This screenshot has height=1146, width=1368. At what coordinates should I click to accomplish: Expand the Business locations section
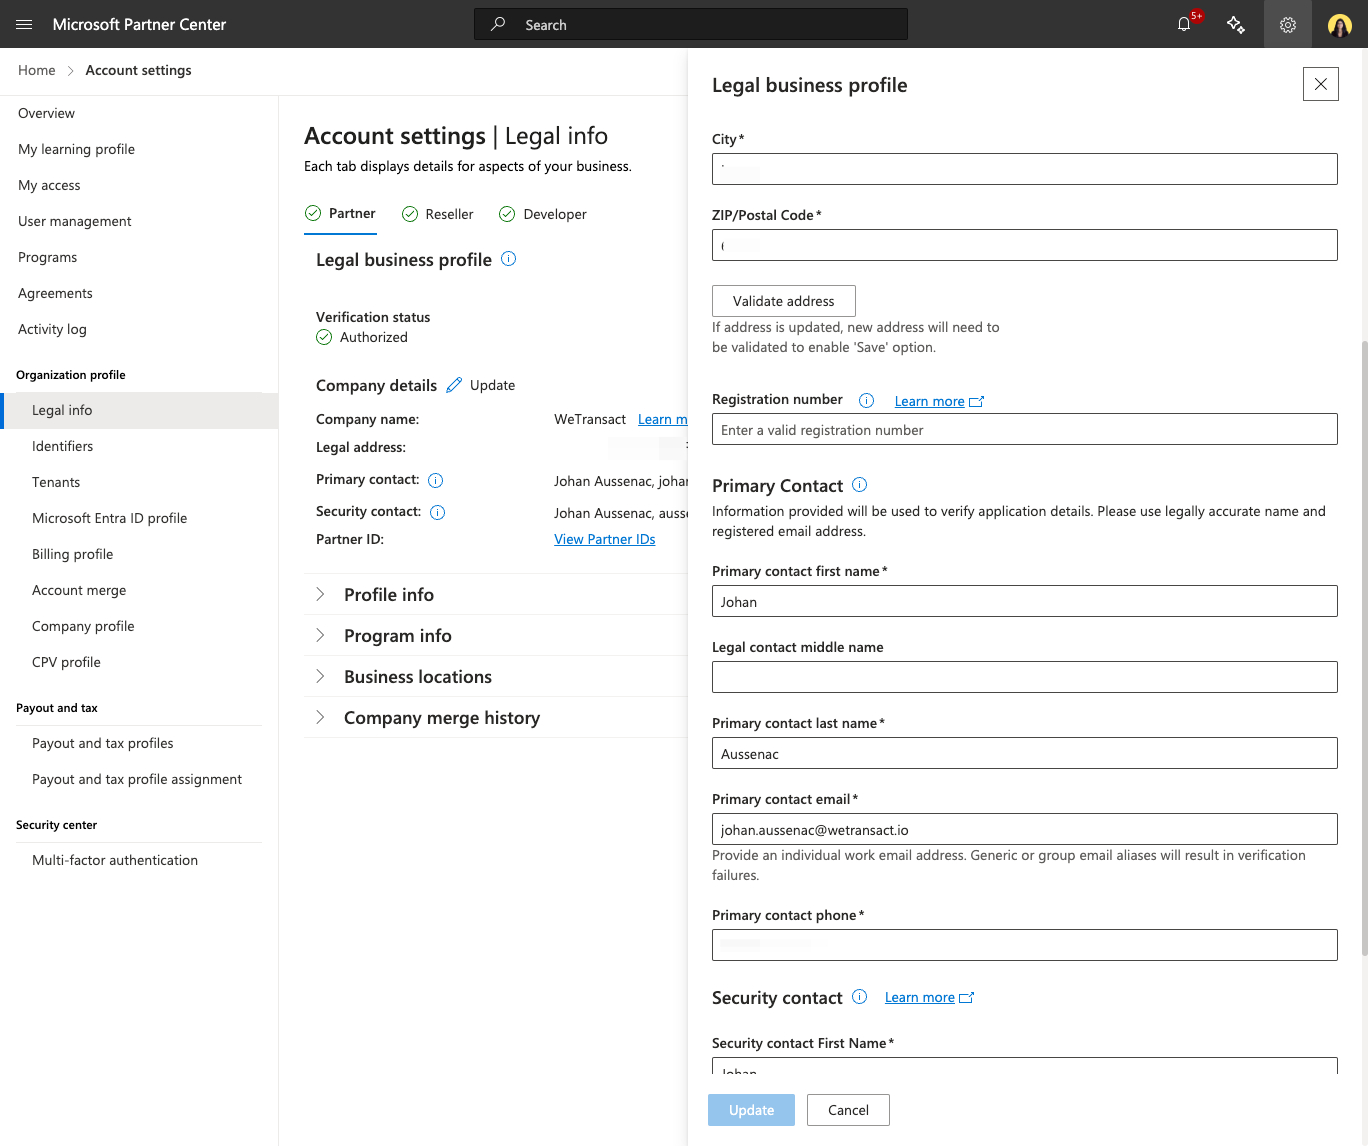click(x=495, y=677)
